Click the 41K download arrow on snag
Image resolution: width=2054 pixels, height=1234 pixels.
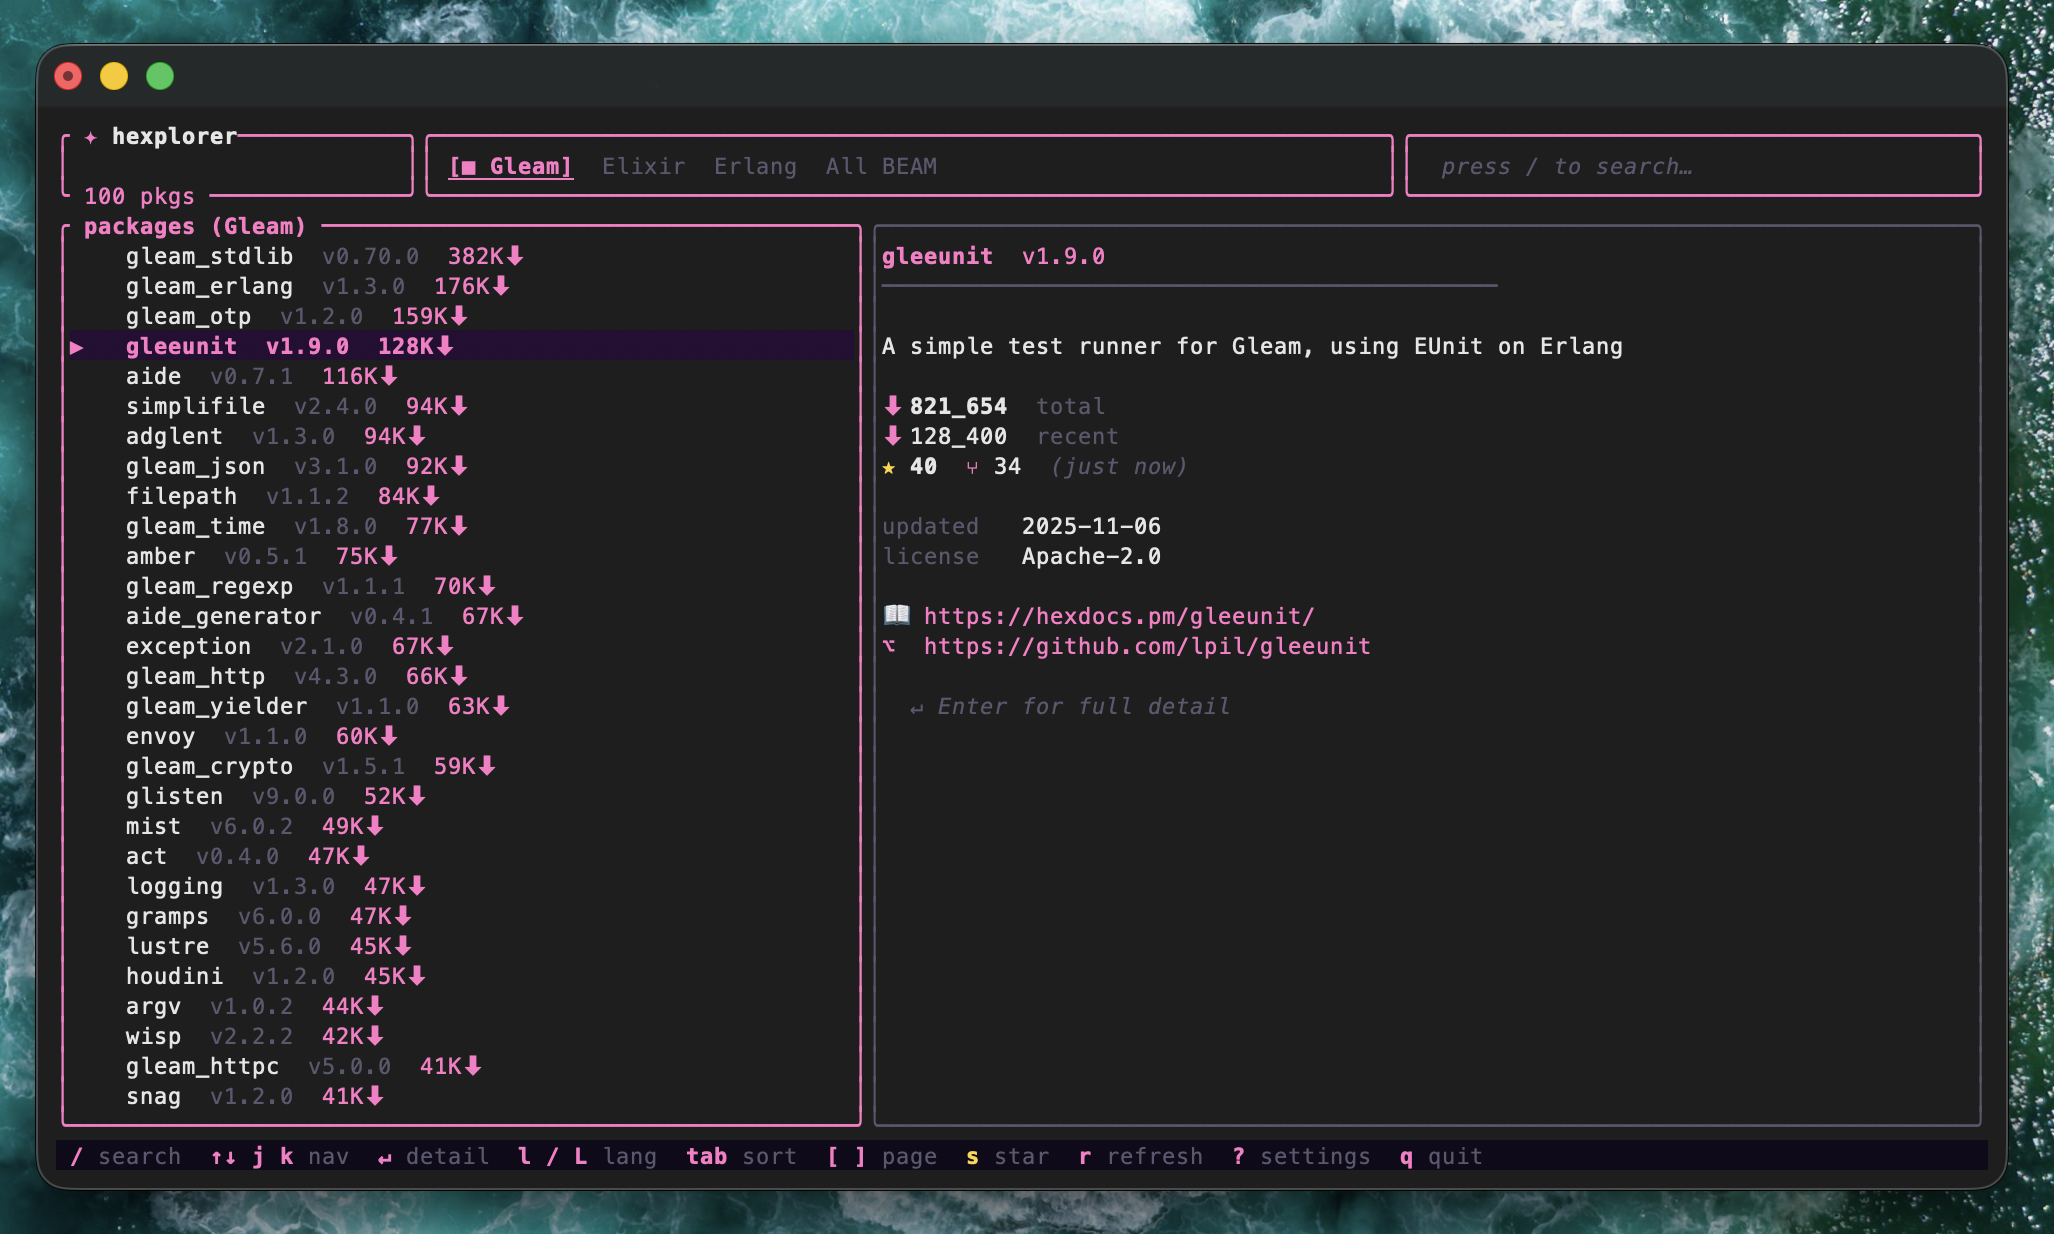point(375,1096)
